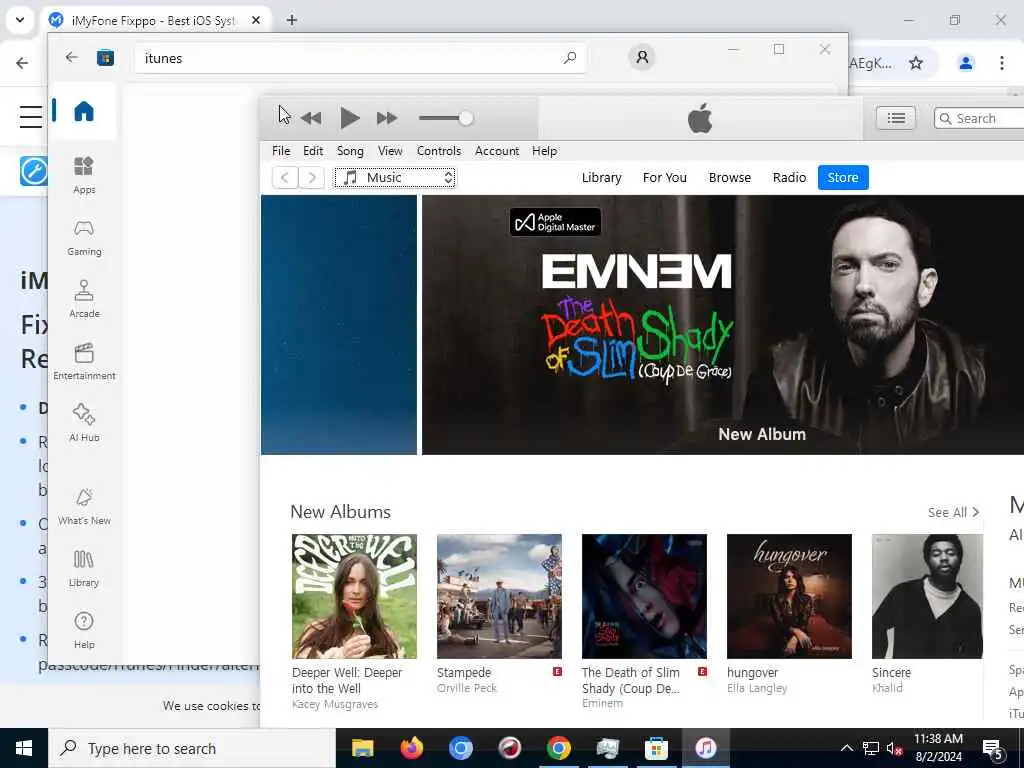Viewport: 1024px width, 768px height.
Task: Open the iTunes Help menu
Action: tap(544, 151)
